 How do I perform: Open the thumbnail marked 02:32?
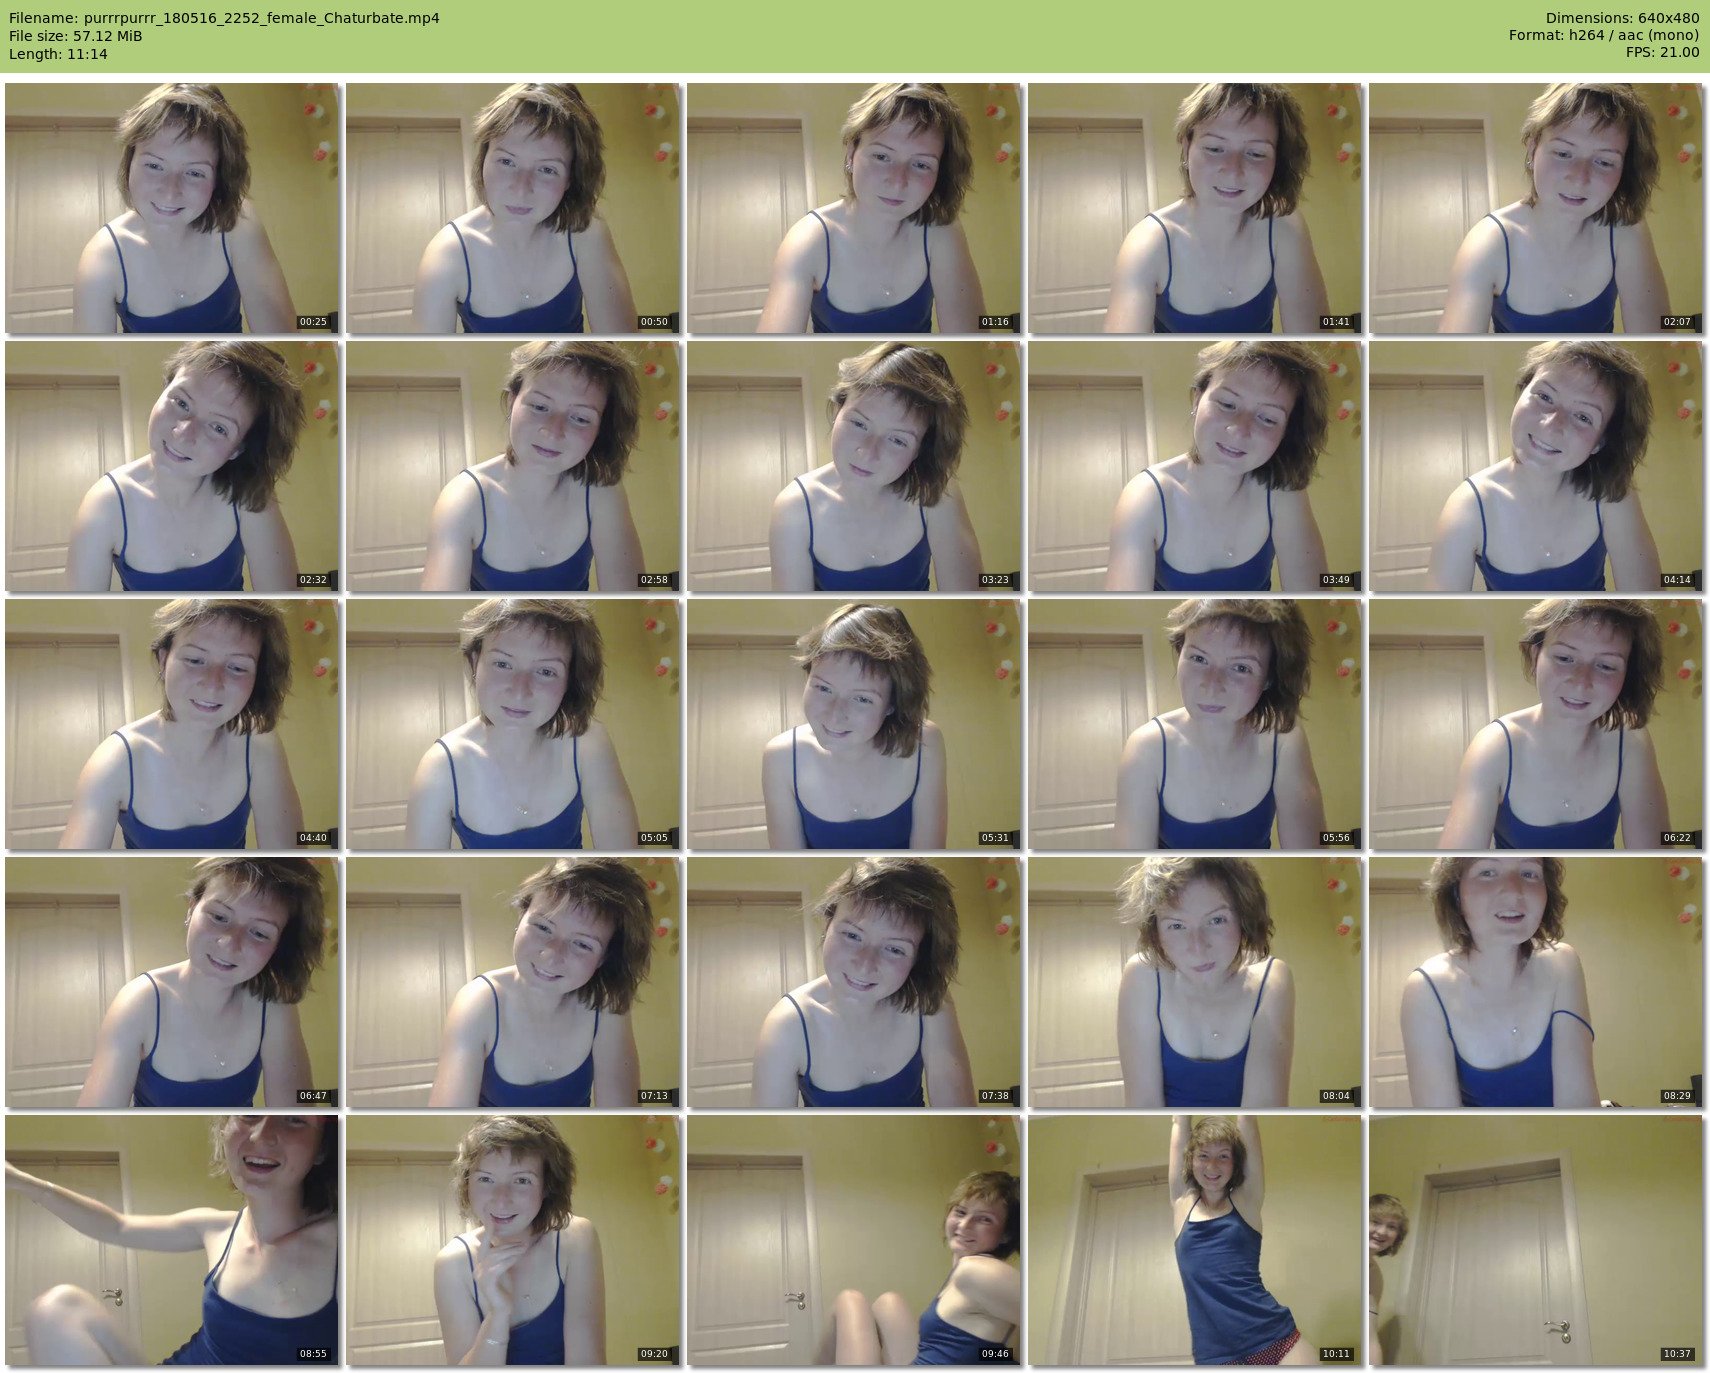pyautogui.click(x=172, y=466)
